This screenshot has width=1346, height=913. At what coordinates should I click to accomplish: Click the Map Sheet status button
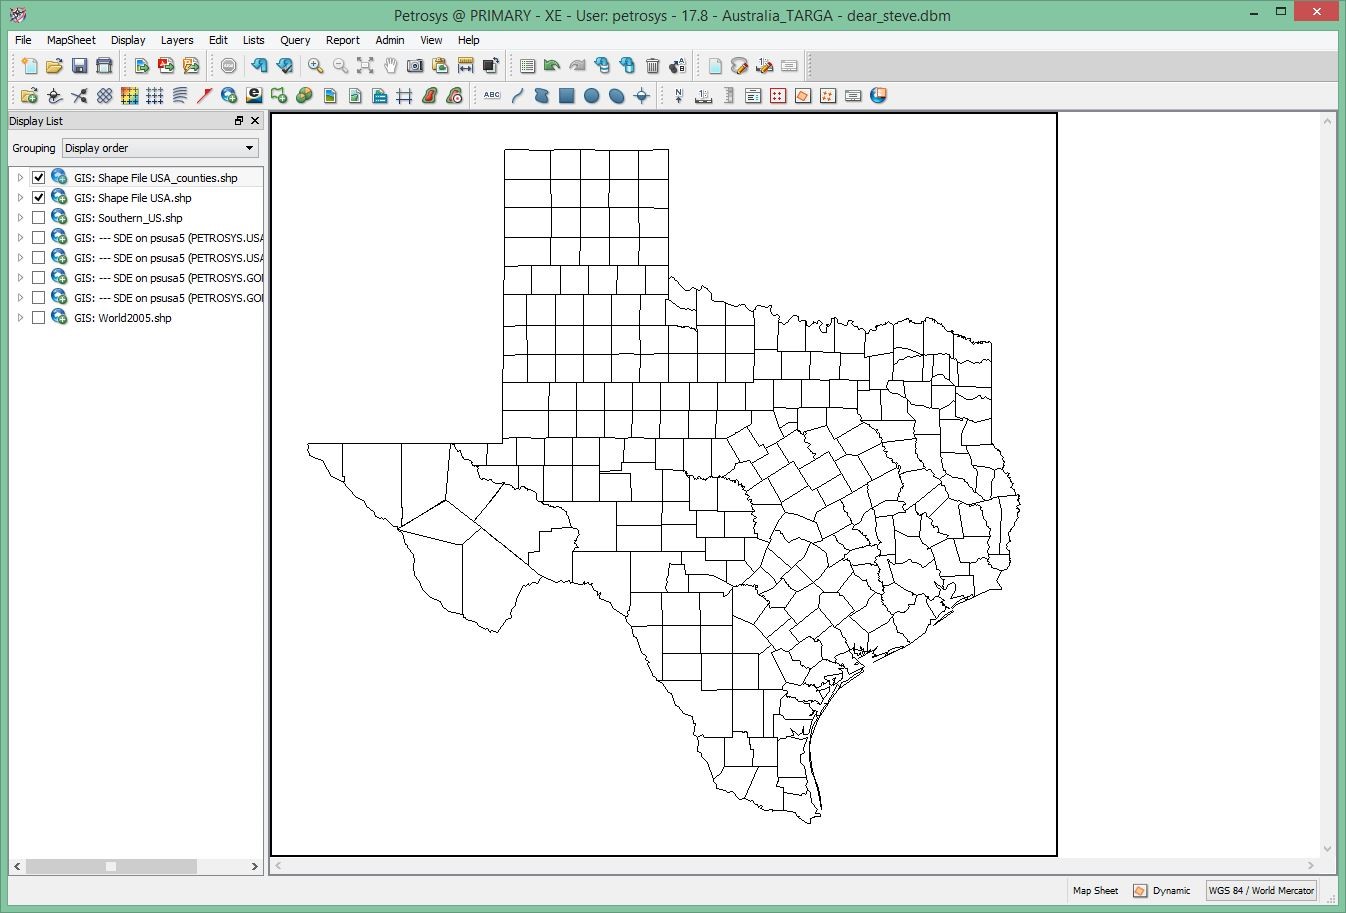point(1095,890)
